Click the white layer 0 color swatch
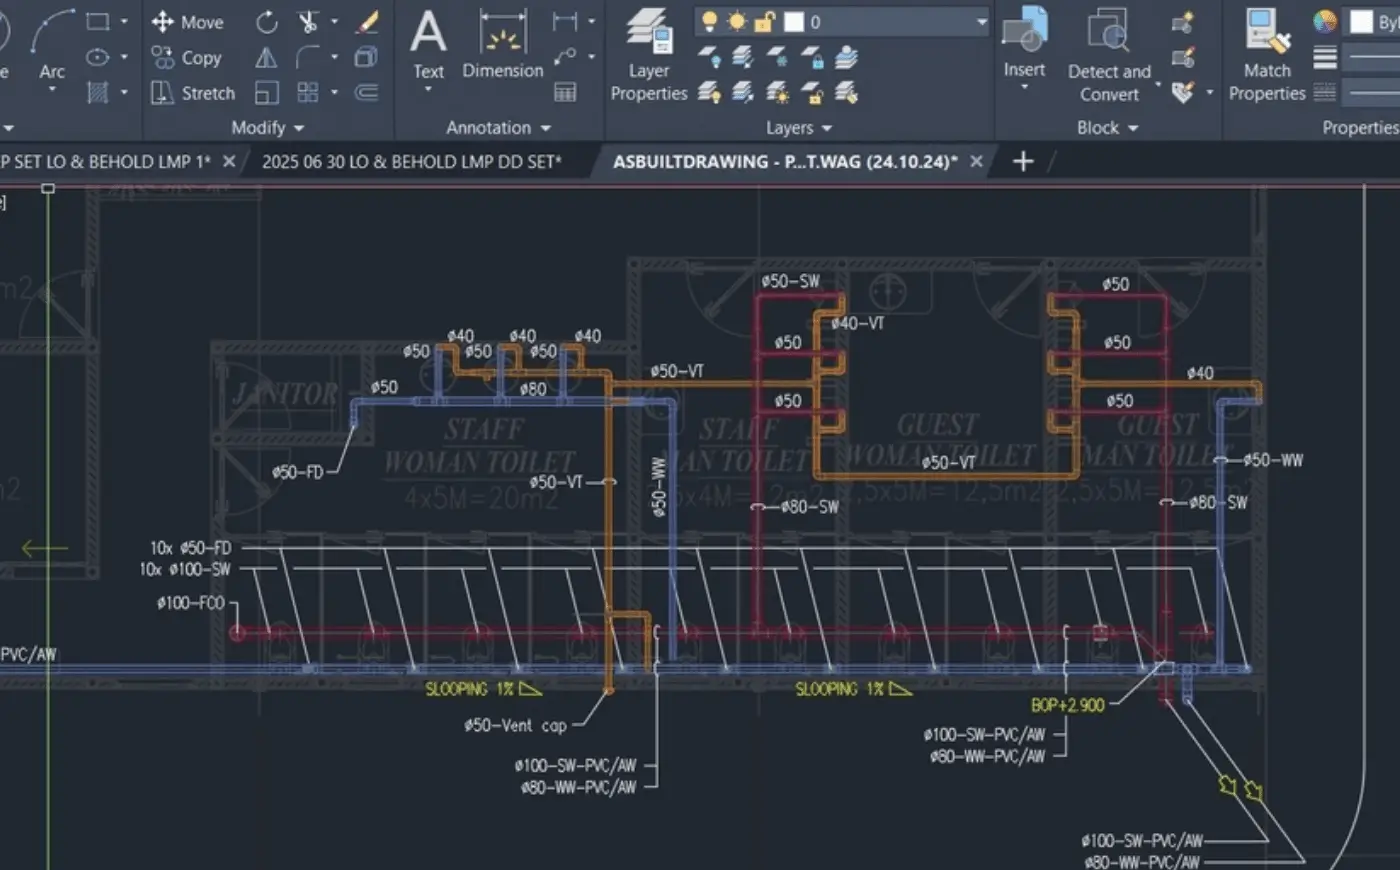Viewport: 1400px width, 870px height. point(794,22)
